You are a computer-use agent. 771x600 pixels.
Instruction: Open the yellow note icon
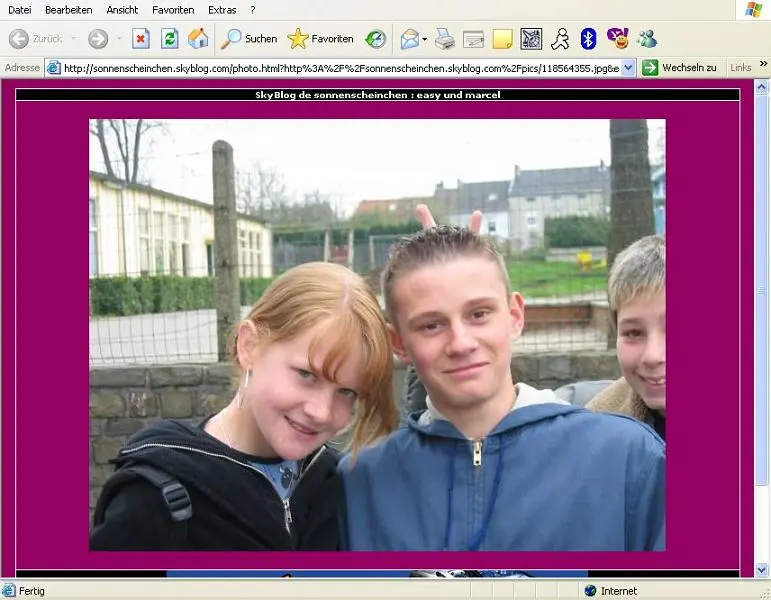(503, 39)
